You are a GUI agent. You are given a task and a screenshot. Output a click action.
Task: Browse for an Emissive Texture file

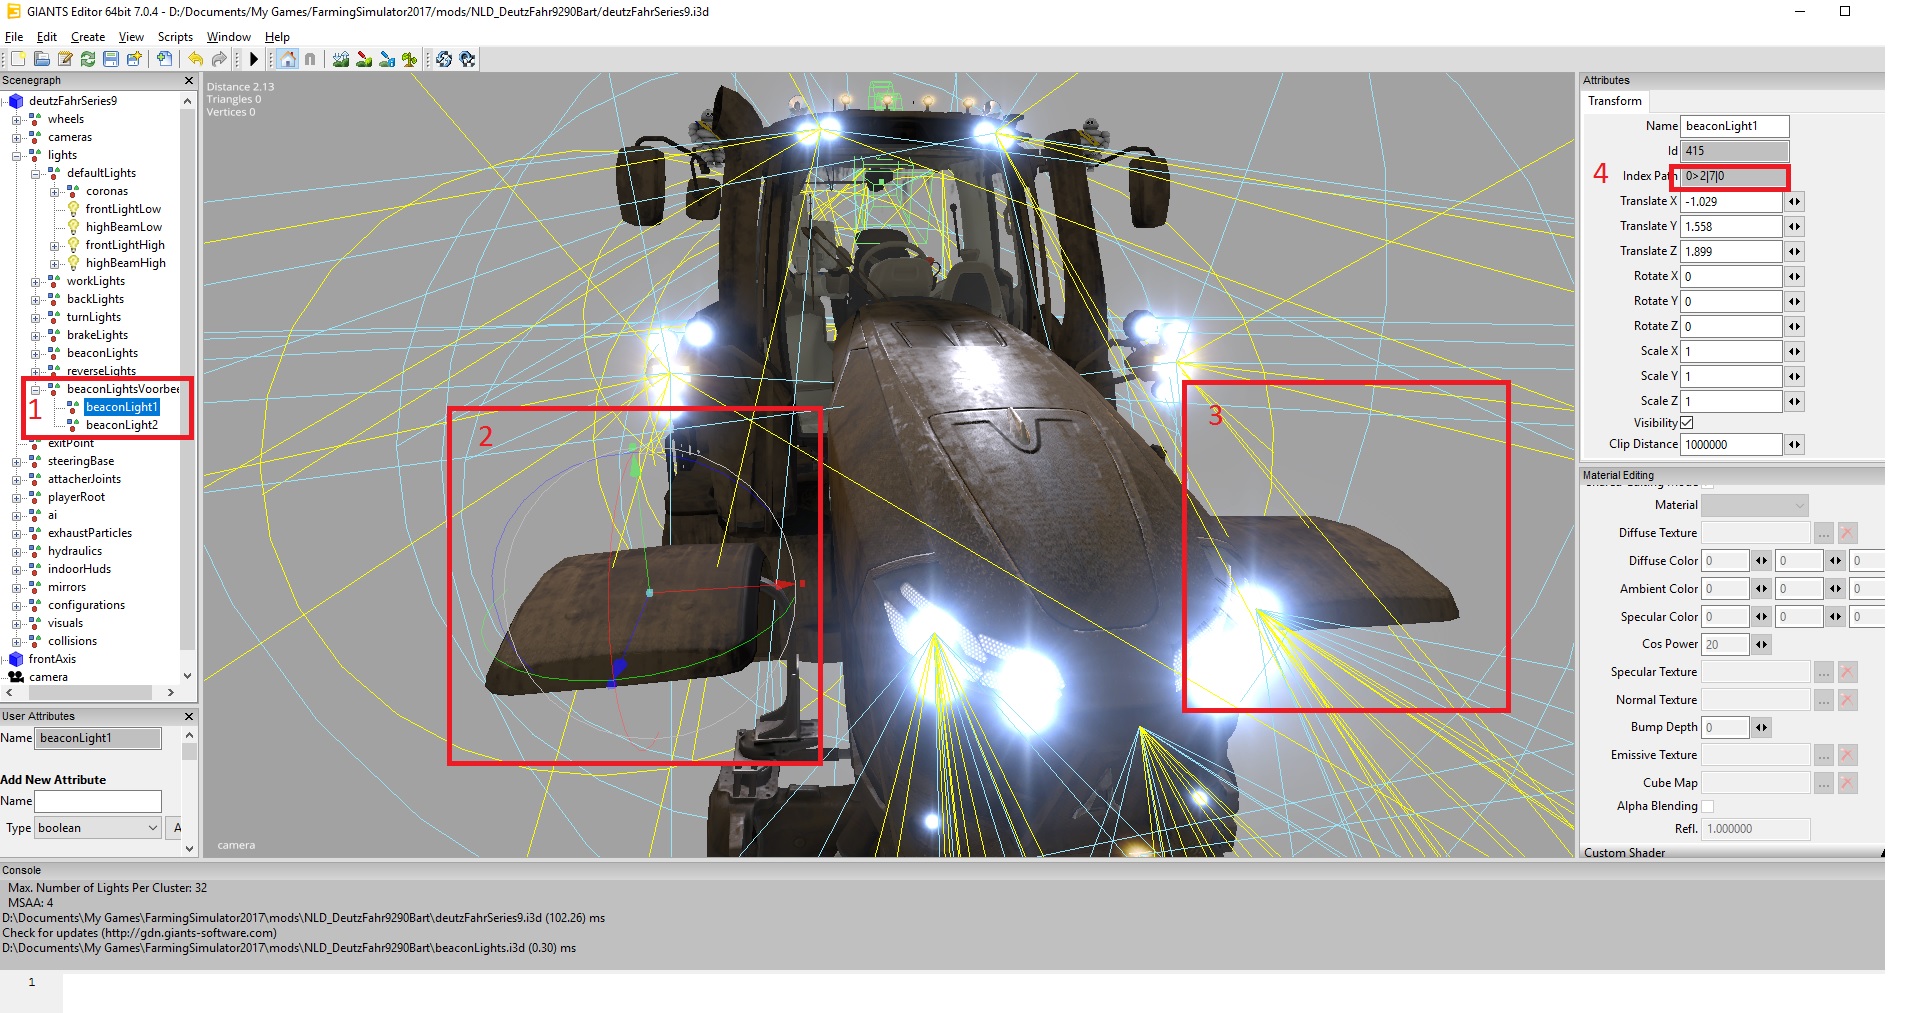(1824, 755)
